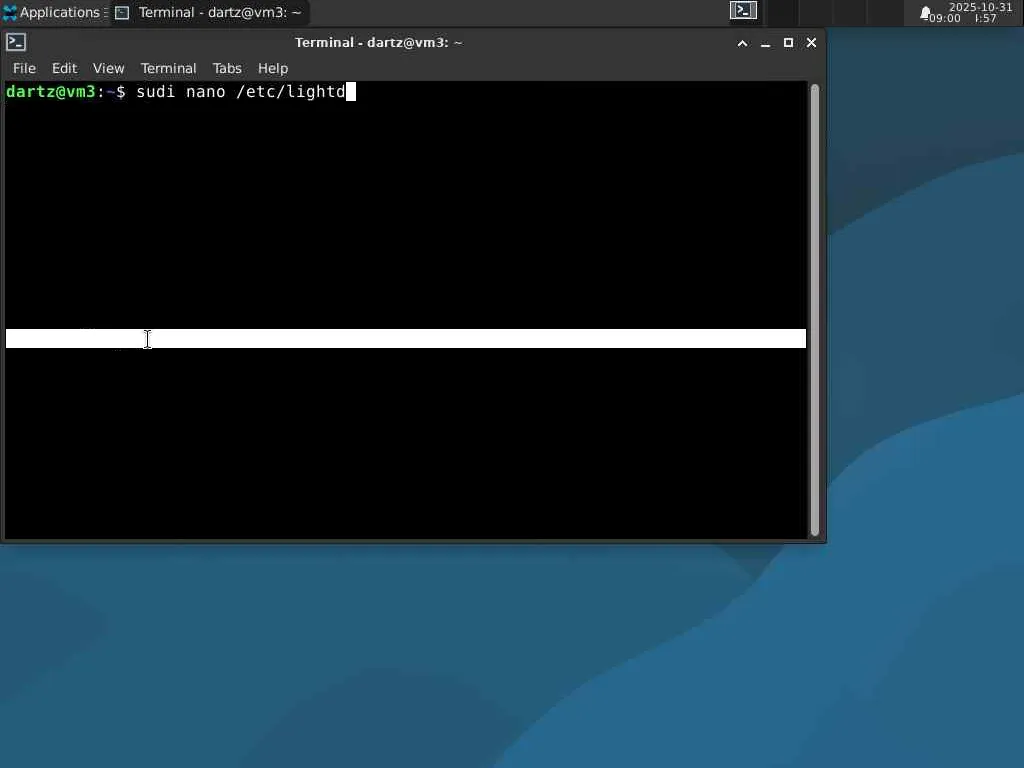Viewport: 1024px width, 768px height.
Task: Minimize the terminal window
Action: click(x=765, y=43)
